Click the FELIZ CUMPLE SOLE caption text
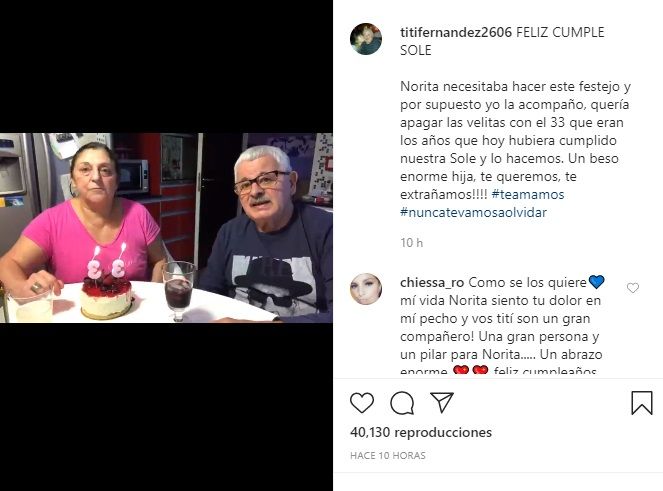Screen dimensions: 663x491 tap(502, 41)
